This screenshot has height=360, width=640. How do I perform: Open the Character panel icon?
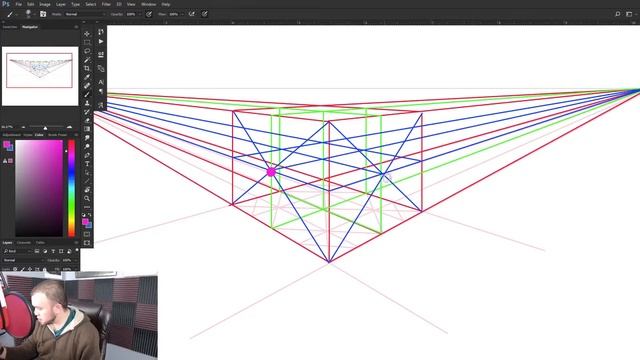(101, 82)
